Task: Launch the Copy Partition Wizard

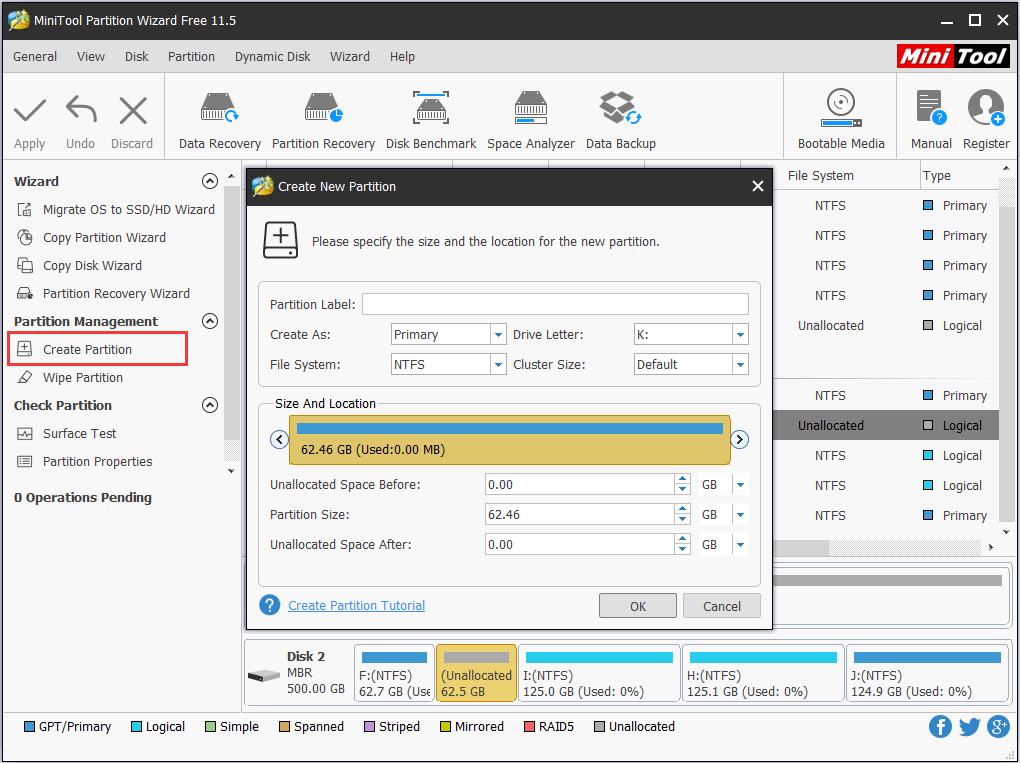Action: coord(91,237)
